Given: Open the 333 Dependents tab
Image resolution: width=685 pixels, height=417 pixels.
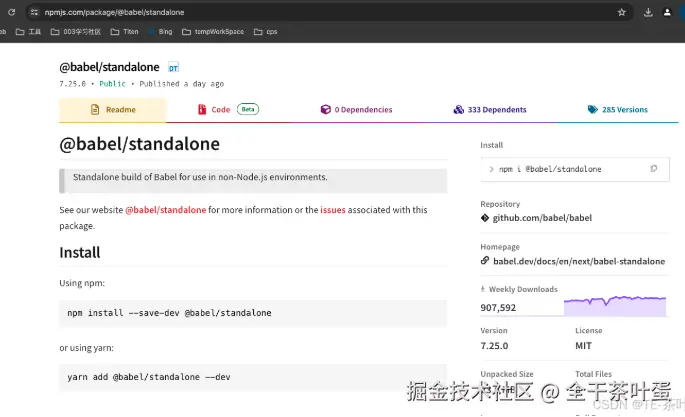Looking at the screenshot, I should [x=490, y=110].
